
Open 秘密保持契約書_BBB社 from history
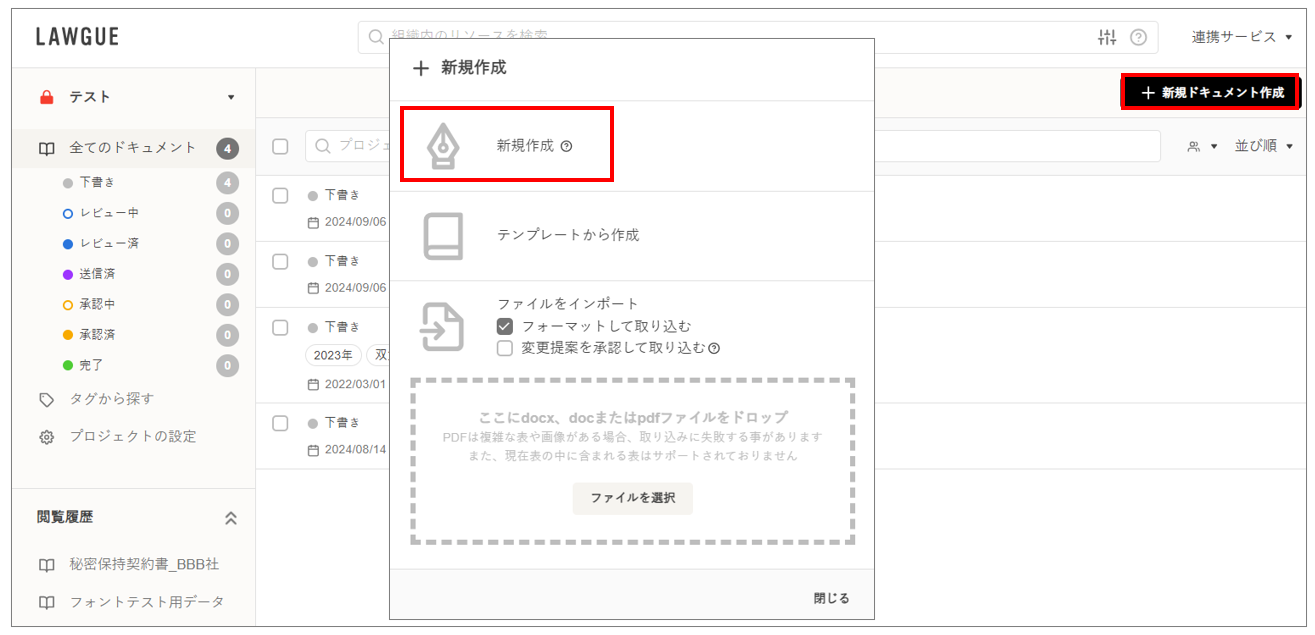(143, 564)
